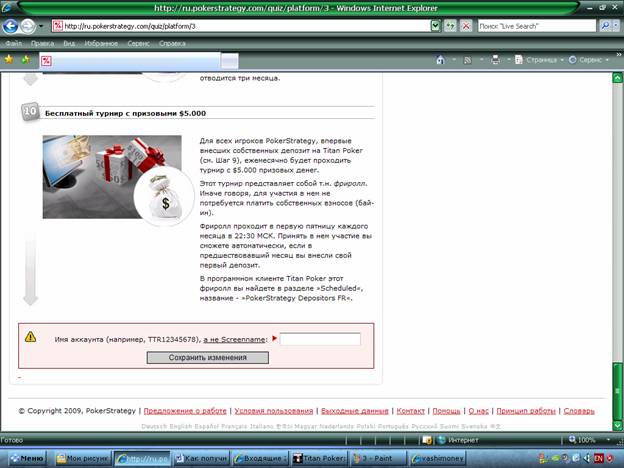
Task: Click the EN language tray indicator
Action: tap(599, 458)
